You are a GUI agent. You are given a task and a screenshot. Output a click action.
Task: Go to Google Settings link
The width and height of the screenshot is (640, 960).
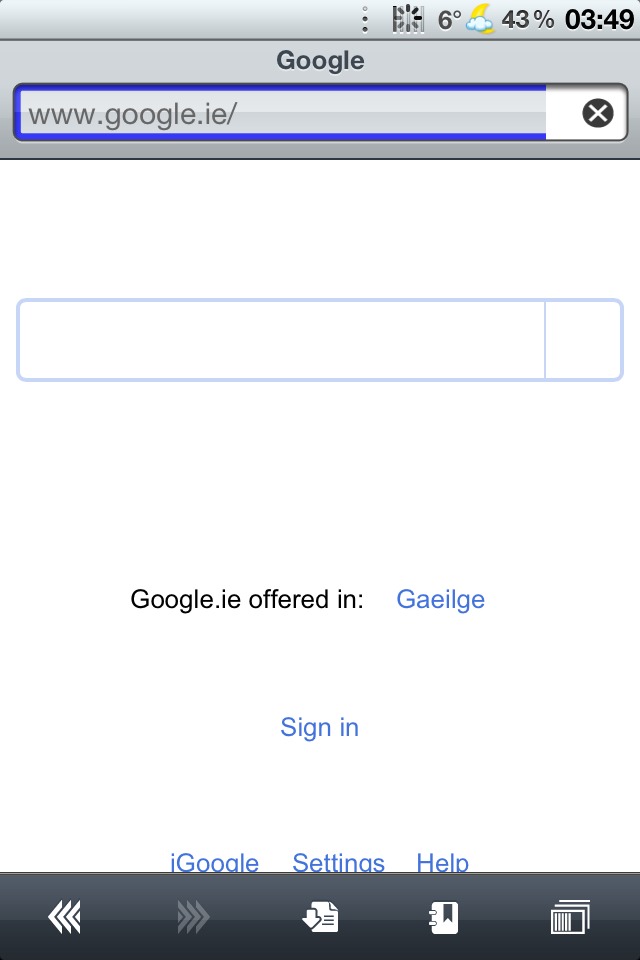(x=338, y=862)
